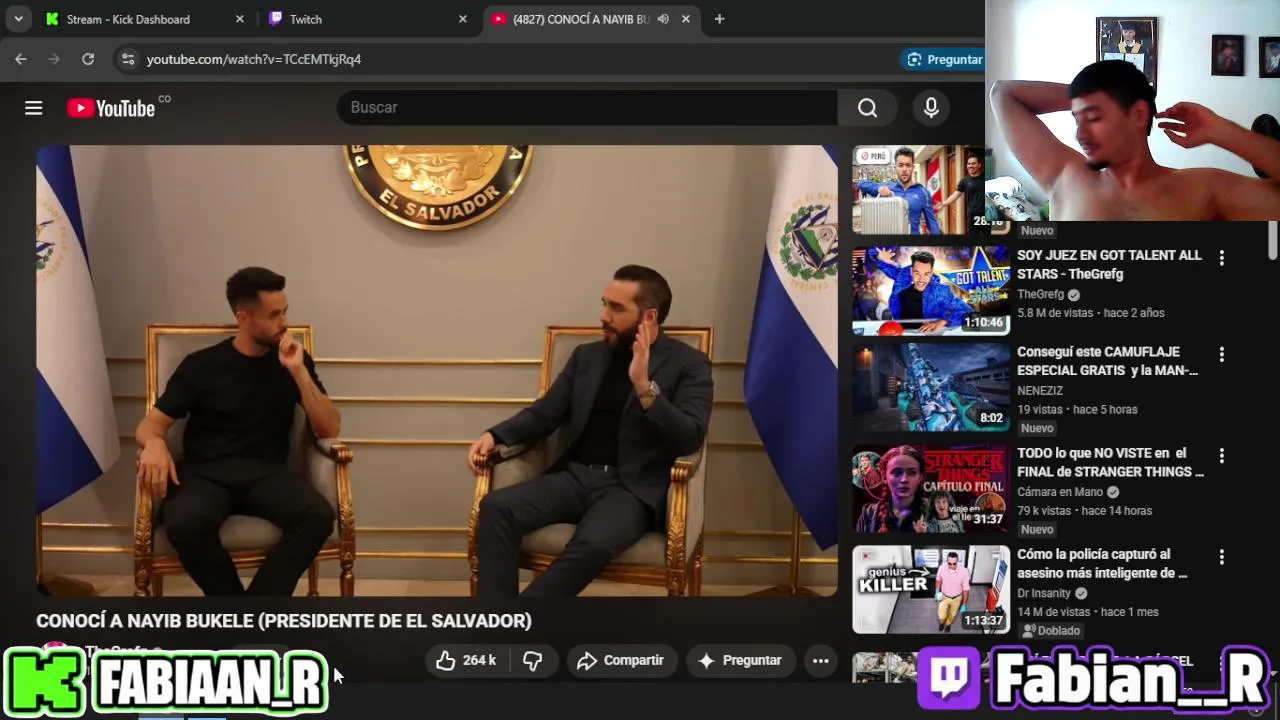Image resolution: width=1280 pixels, height=720 pixels.
Task: Click the address bar URL
Action: (254, 59)
